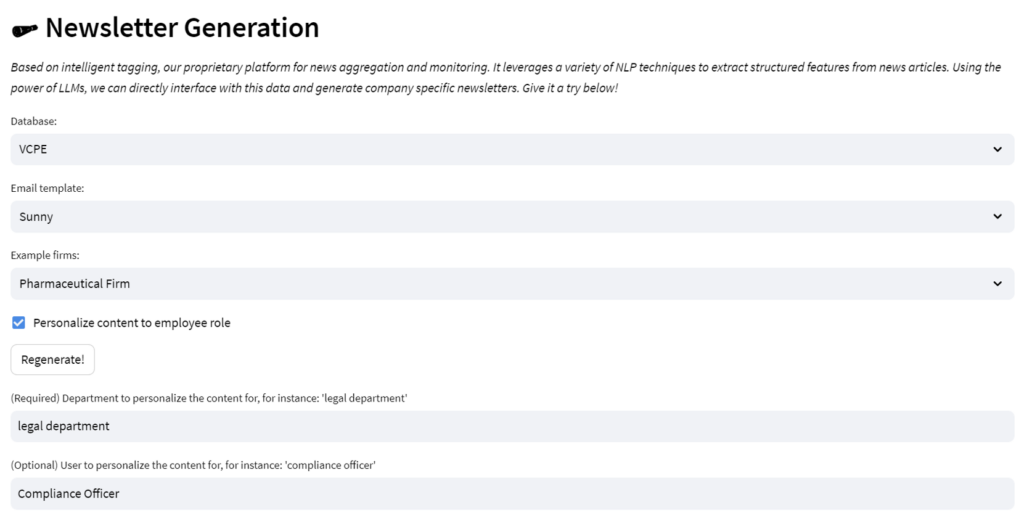Click the Regenerate! button
The image size is (1024, 518).
tap(52, 359)
